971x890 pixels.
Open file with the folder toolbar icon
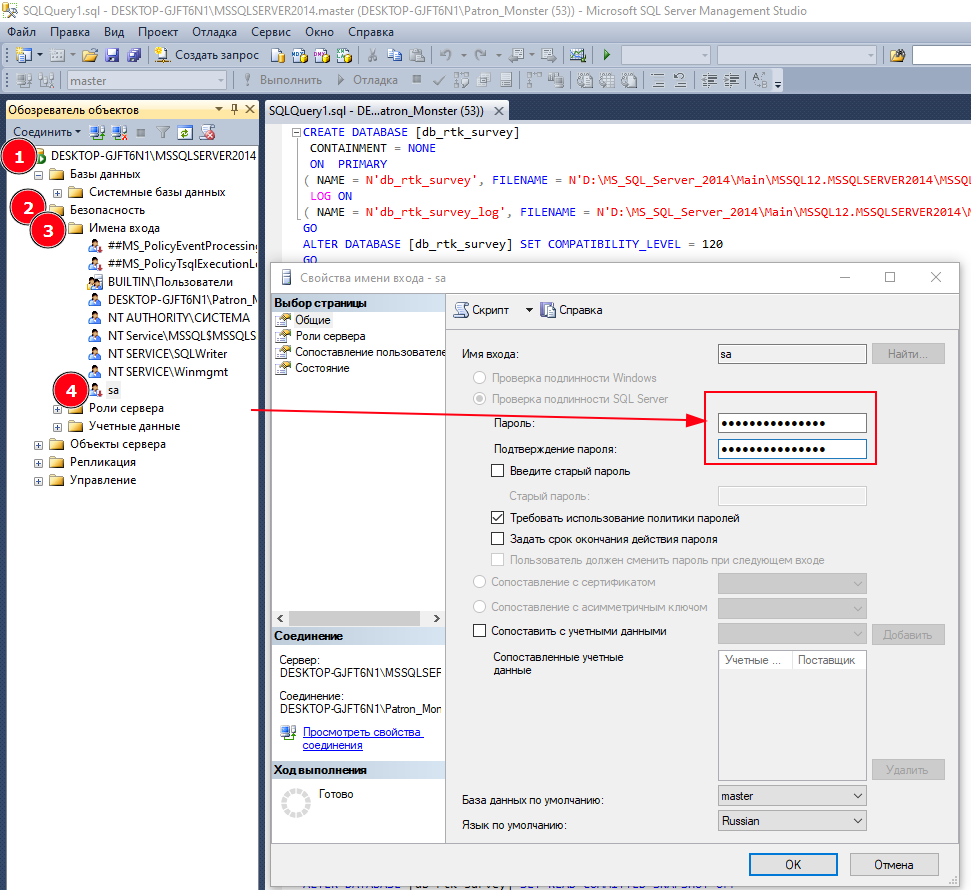90,55
